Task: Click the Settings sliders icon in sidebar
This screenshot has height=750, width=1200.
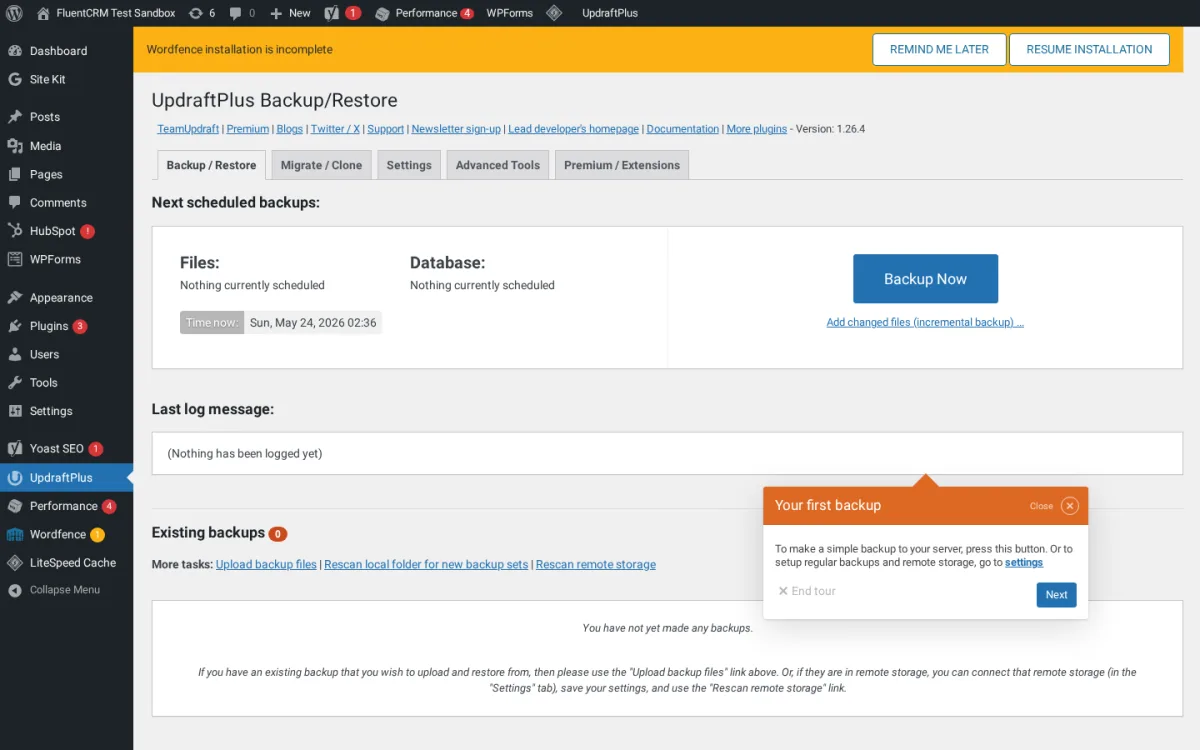Action: pos(15,411)
